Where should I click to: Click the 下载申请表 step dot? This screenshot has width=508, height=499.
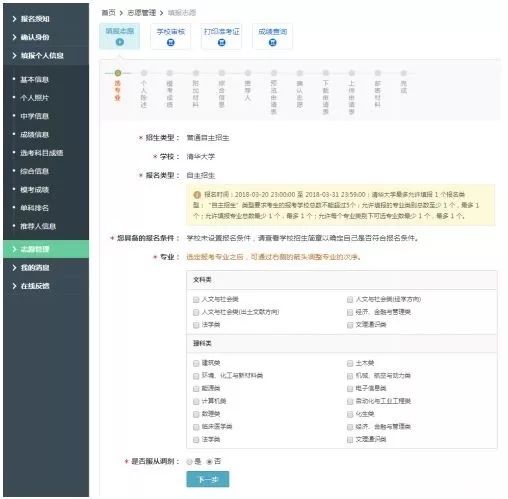326,73
